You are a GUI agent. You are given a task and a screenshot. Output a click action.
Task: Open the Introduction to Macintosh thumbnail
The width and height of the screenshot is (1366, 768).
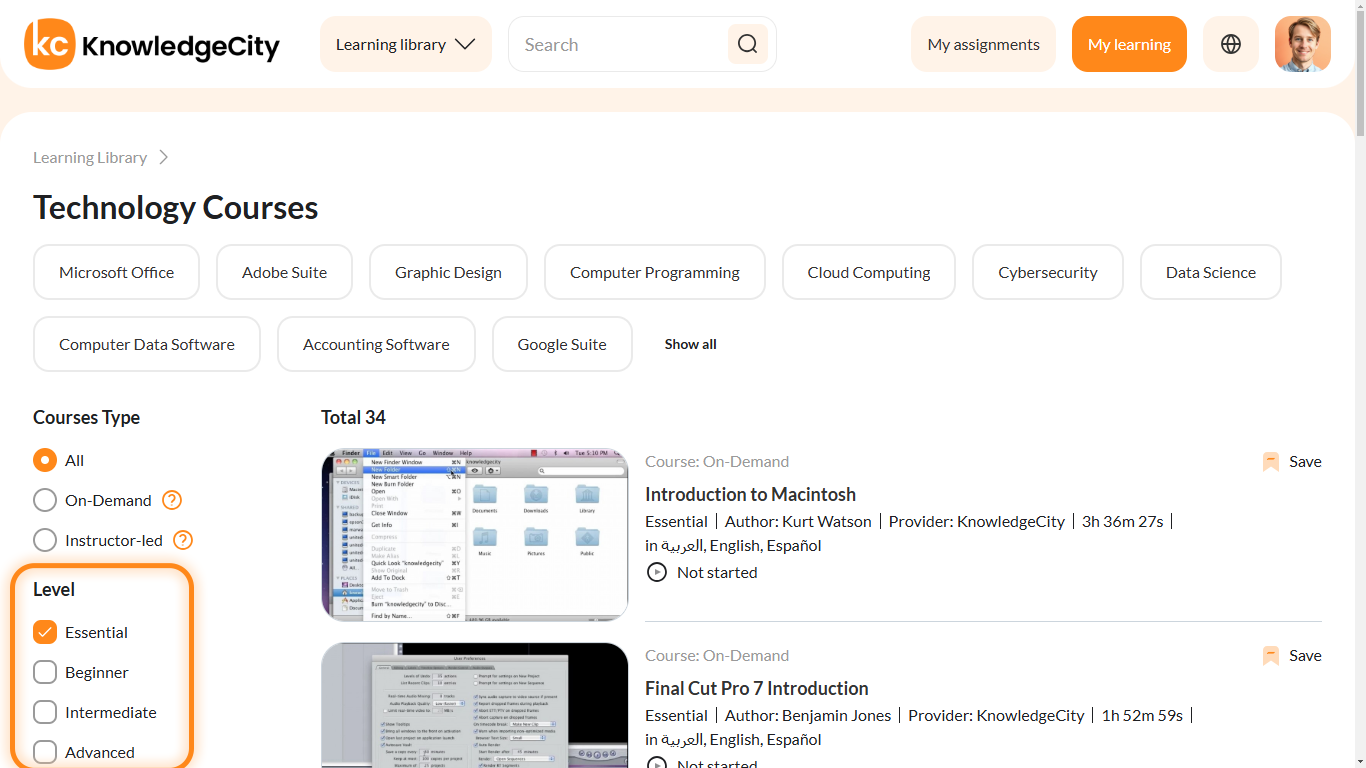pyautogui.click(x=475, y=535)
